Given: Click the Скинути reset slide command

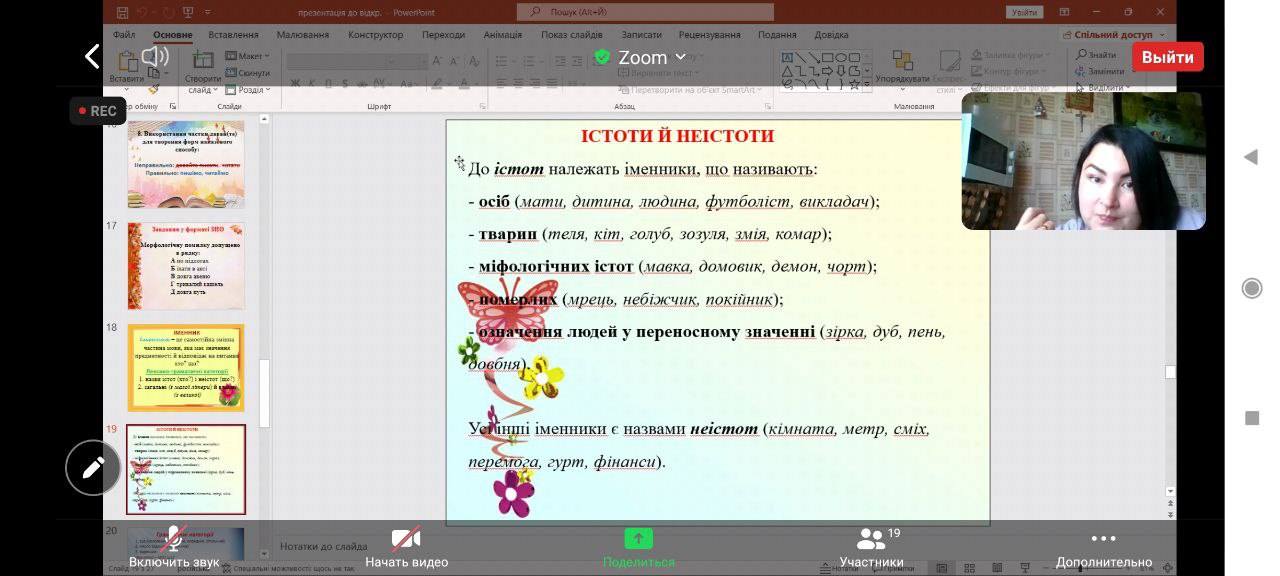Looking at the screenshot, I should pyautogui.click(x=248, y=73).
